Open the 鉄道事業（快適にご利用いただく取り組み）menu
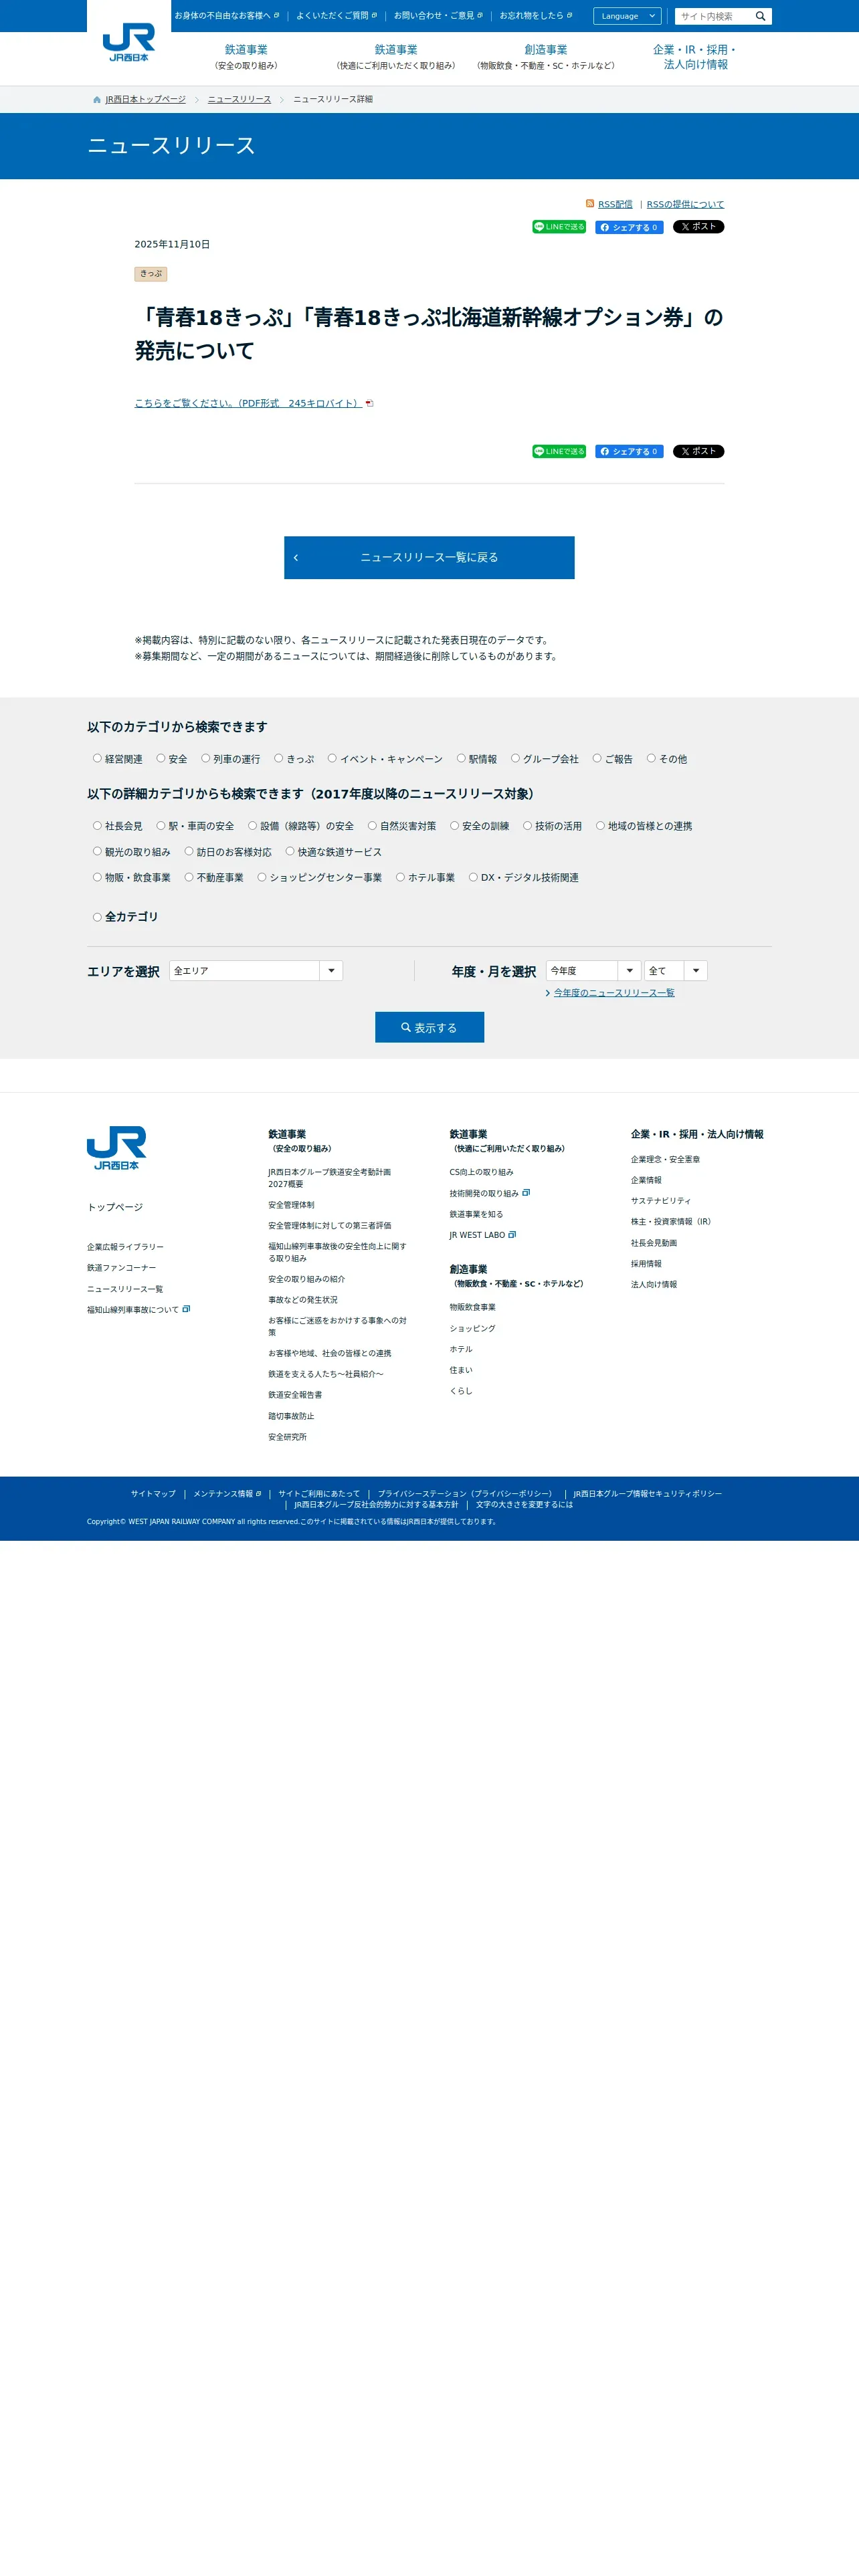The image size is (859, 2576). tap(396, 57)
